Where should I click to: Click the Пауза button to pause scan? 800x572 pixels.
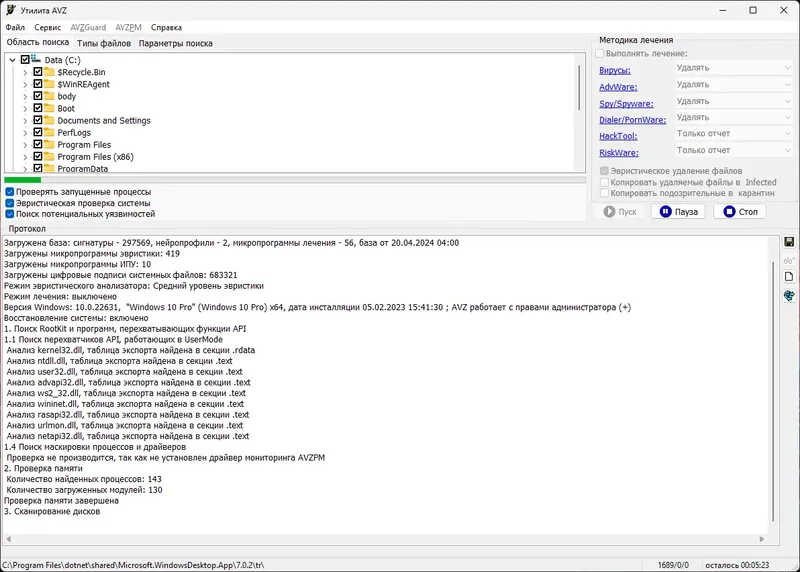point(678,211)
